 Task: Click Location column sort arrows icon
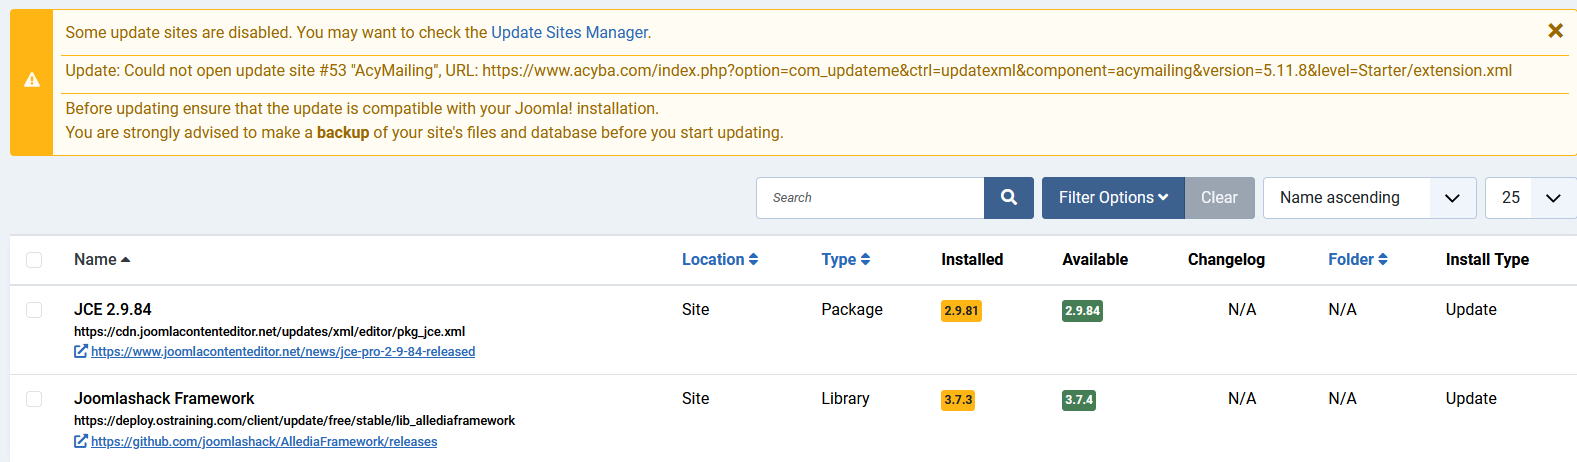tap(753, 259)
